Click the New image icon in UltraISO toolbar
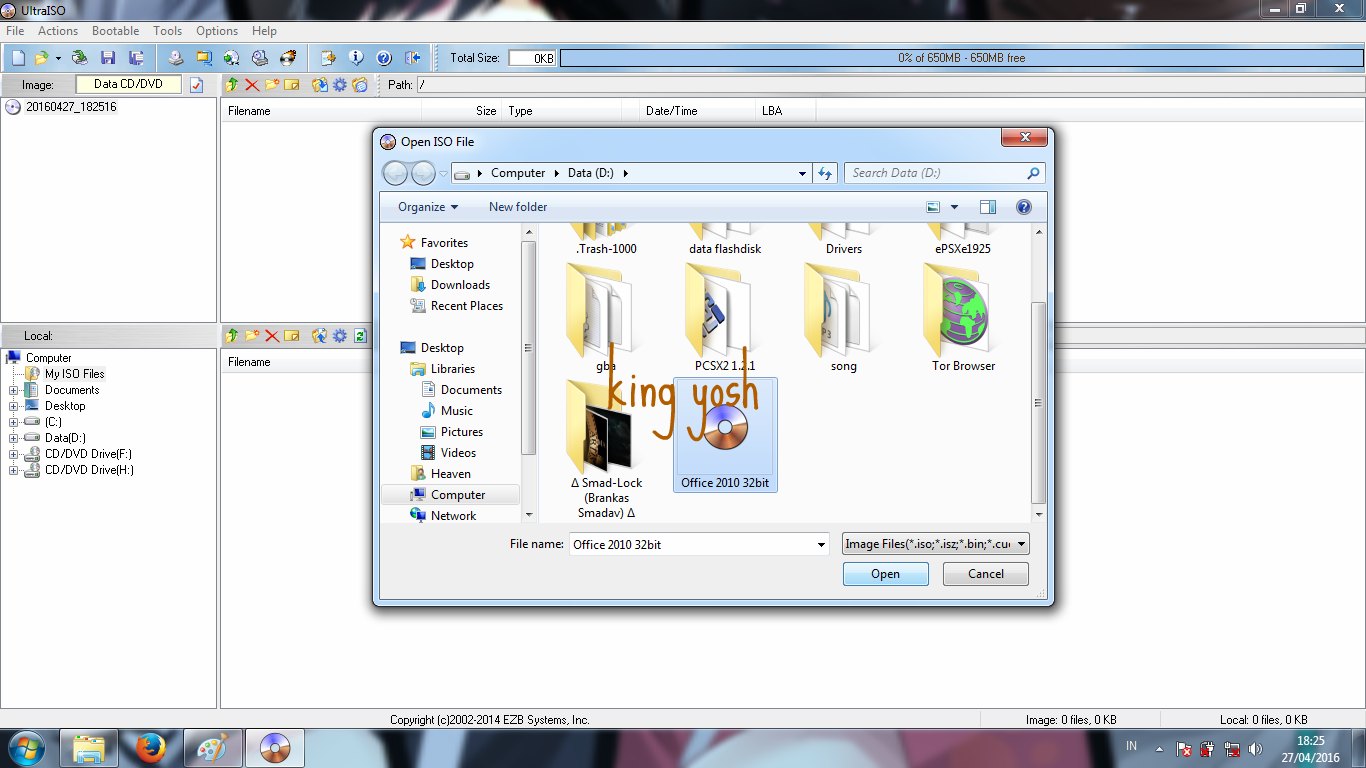 point(18,58)
